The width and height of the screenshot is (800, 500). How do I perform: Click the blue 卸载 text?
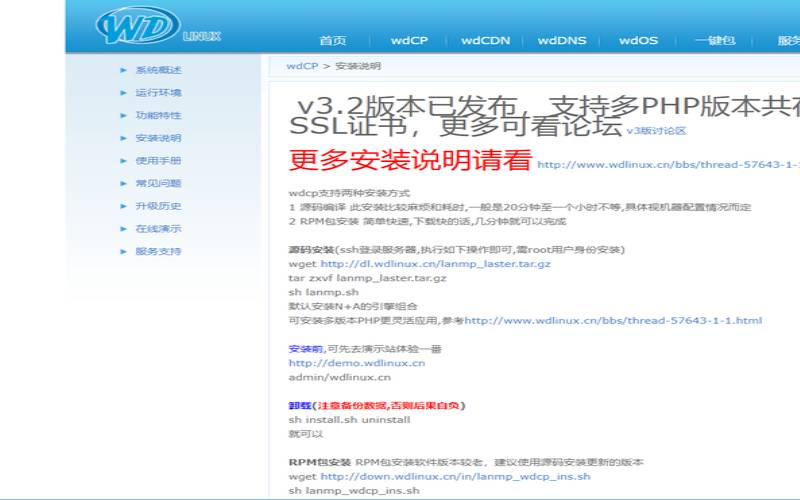click(300, 406)
